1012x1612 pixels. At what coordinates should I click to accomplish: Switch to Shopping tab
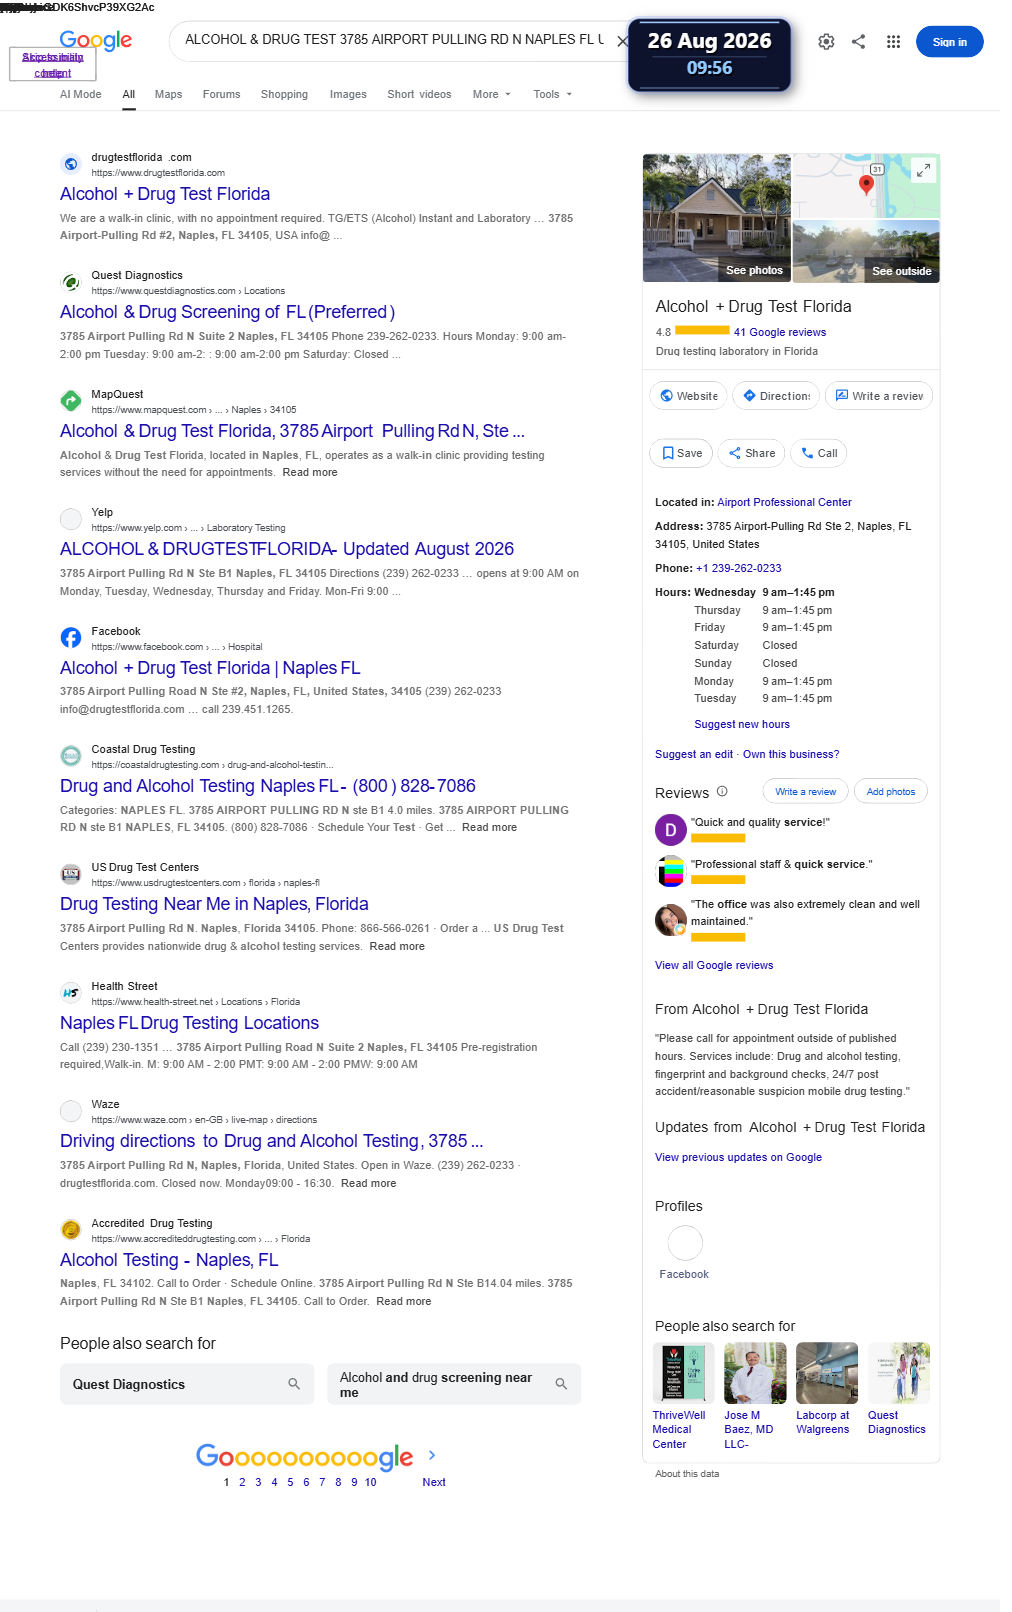(284, 94)
